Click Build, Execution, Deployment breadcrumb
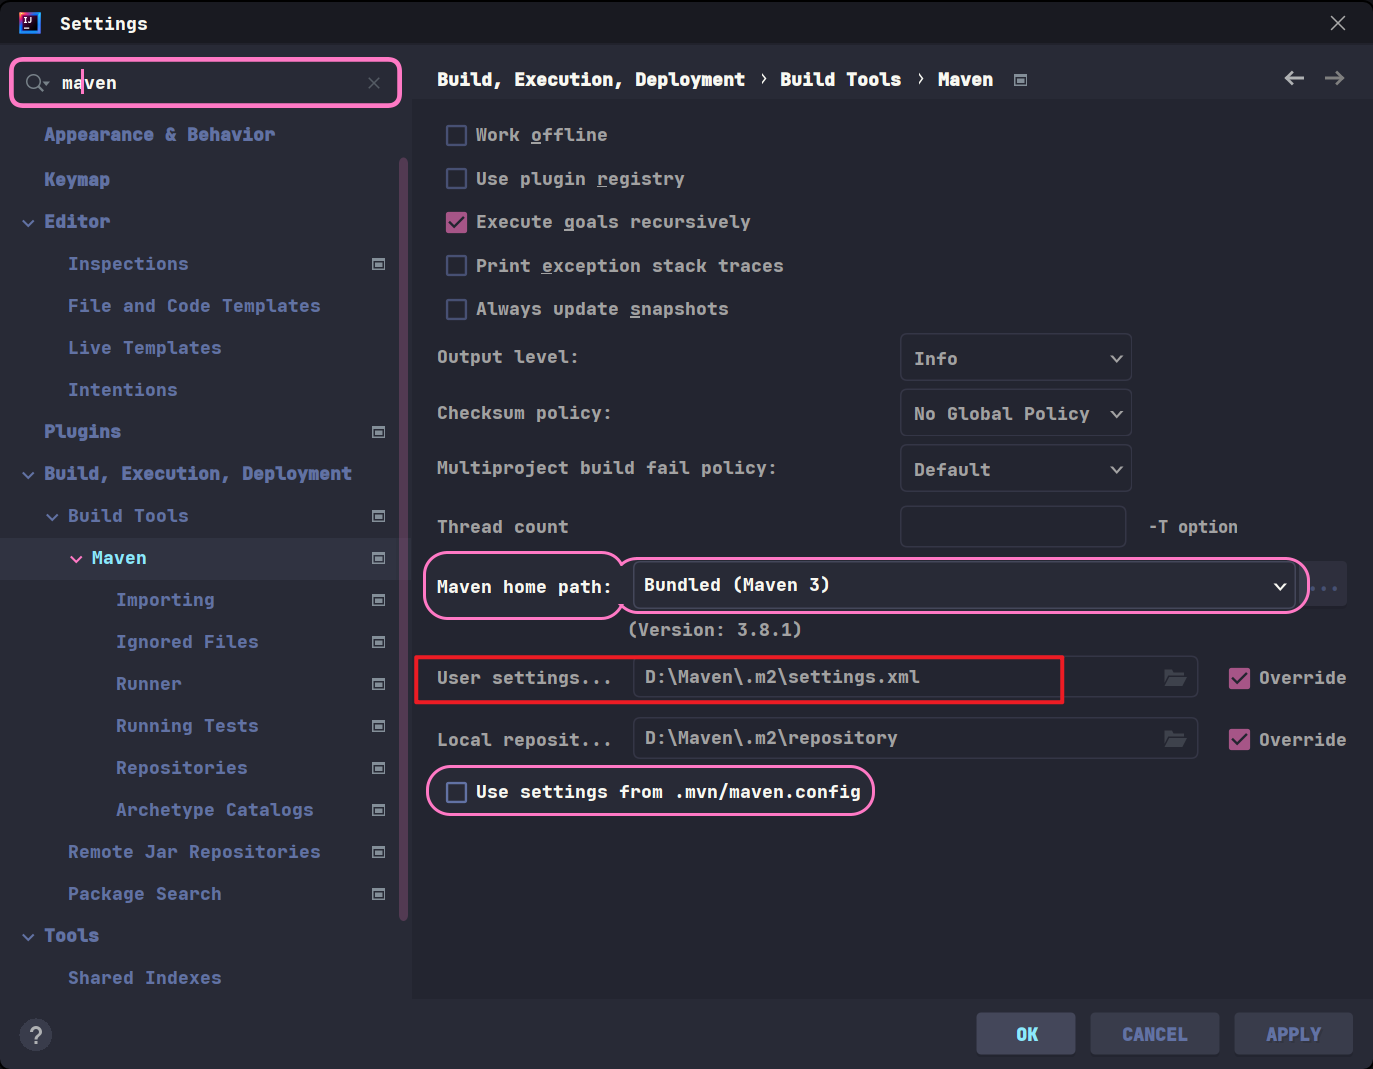The width and height of the screenshot is (1373, 1069). point(591,79)
